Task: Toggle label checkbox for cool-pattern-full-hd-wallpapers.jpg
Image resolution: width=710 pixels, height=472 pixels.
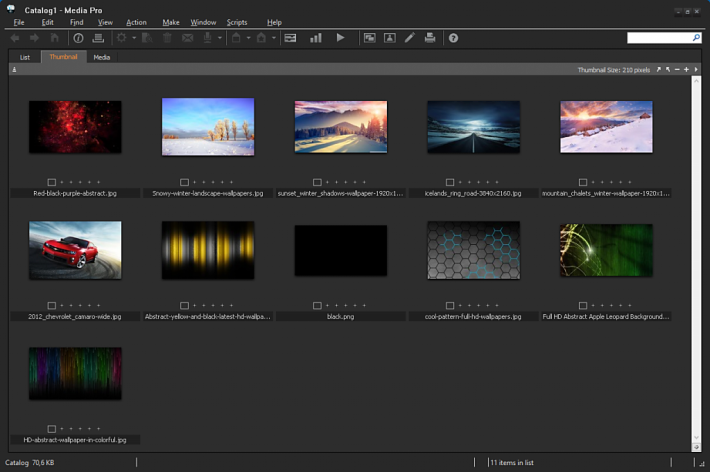Action: pos(450,305)
